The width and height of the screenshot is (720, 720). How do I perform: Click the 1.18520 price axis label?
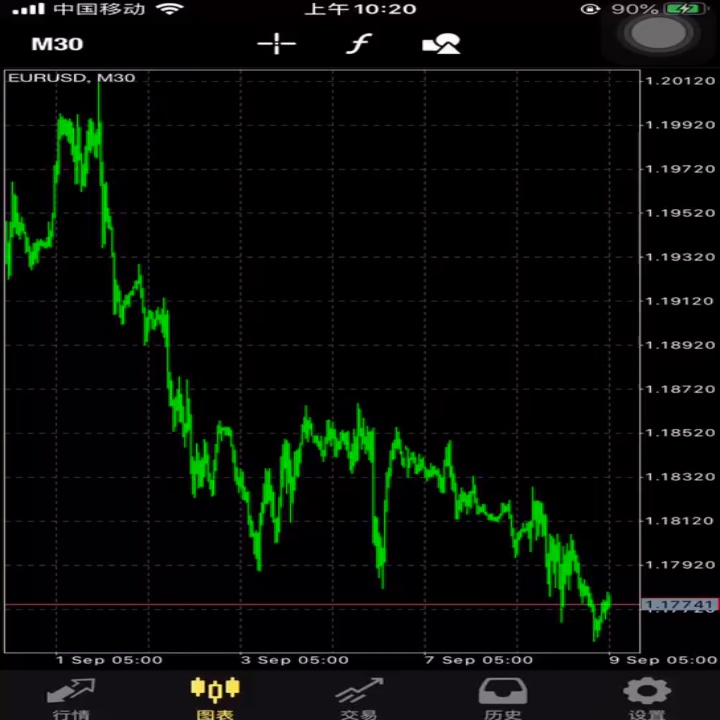click(681, 433)
